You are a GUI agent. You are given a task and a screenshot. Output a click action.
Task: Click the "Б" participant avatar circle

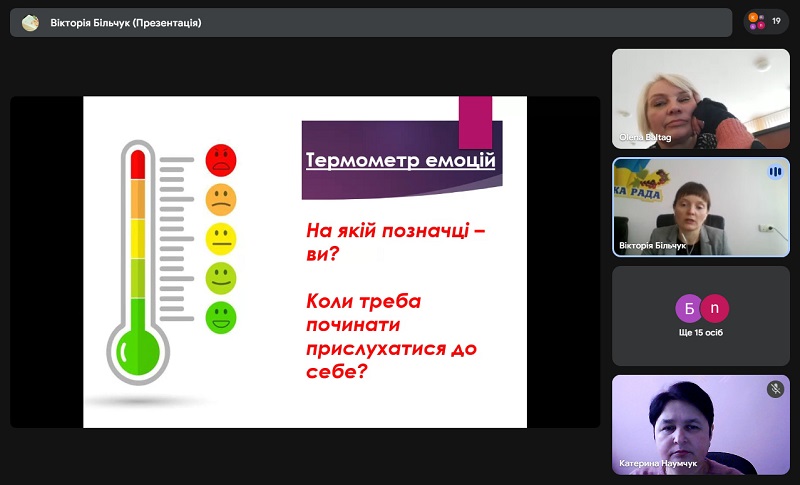coord(688,307)
